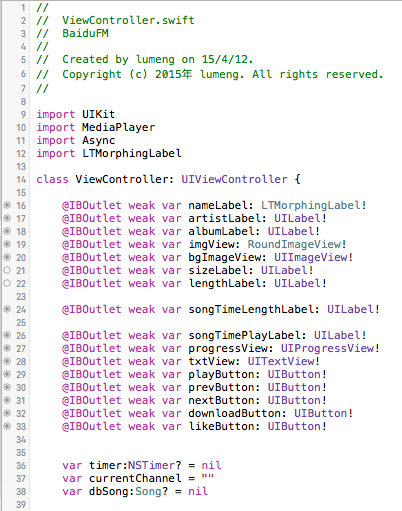This screenshot has width=402, height=511.
Task: Click Async in the import statement
Action: [98, 140]
